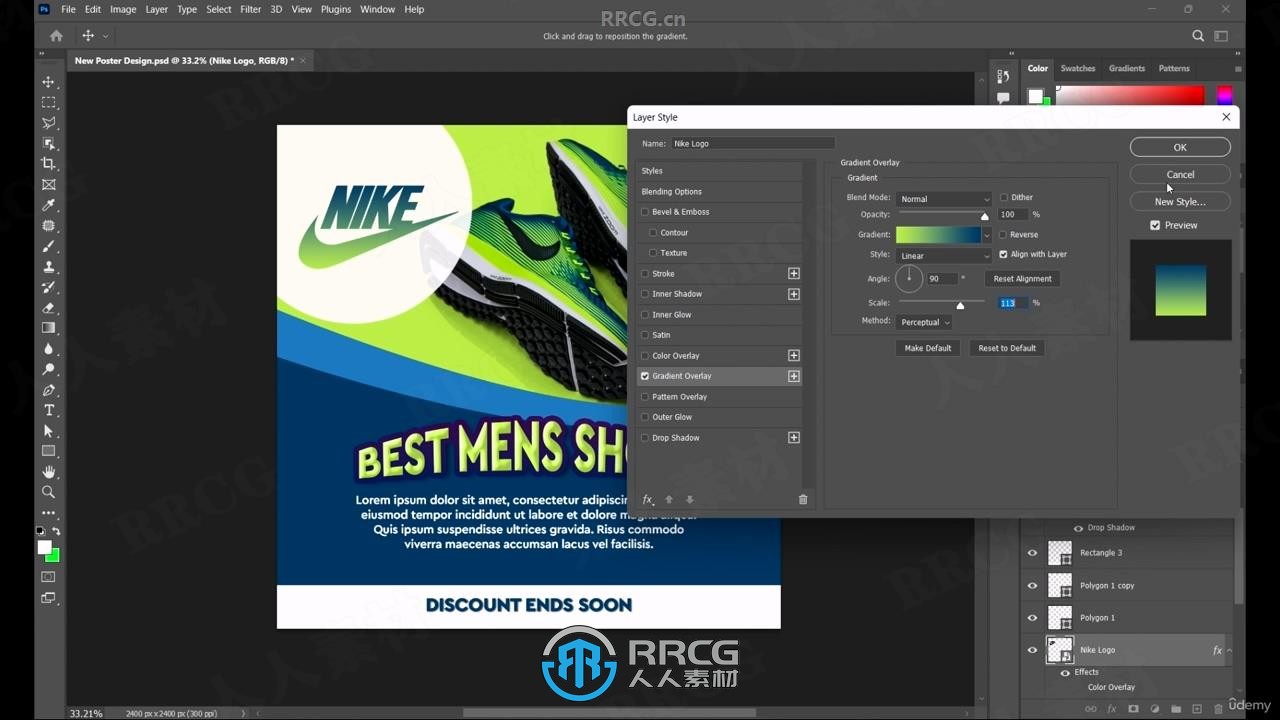This screenshot has height=720, width=1280.
Task: Enable the Outer Glow checkbox
Action: click(645, 417)
